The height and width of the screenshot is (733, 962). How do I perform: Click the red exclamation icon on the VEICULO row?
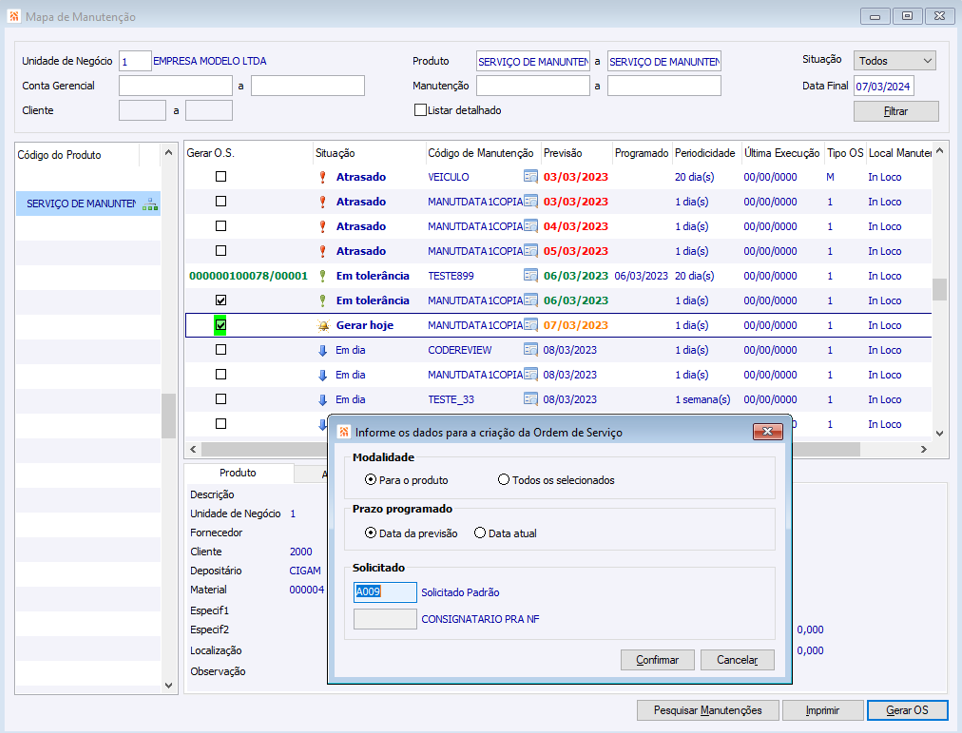[322, 177]
